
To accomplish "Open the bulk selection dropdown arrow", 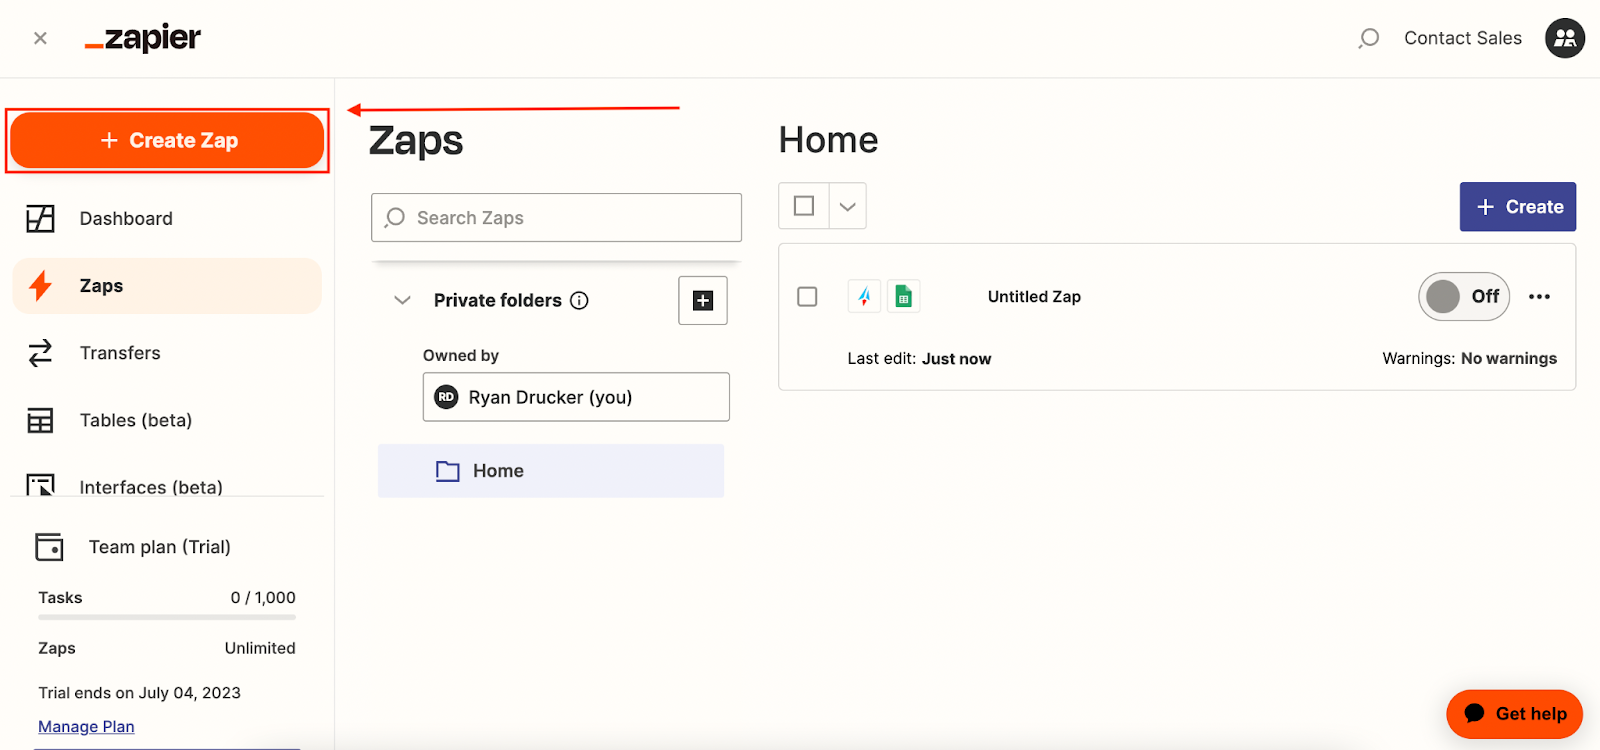I will pyautogui.click(x=848, y=206).
